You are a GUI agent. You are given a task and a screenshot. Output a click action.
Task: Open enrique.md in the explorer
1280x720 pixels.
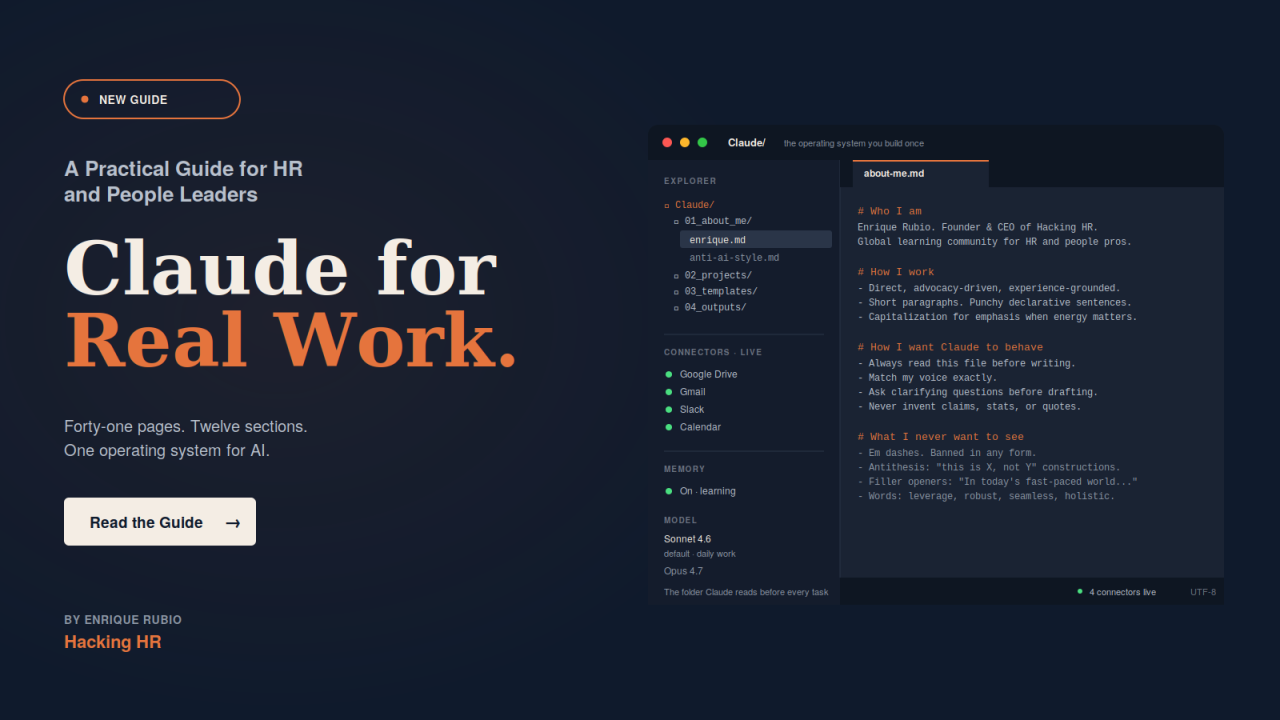(x=756, y=240)
